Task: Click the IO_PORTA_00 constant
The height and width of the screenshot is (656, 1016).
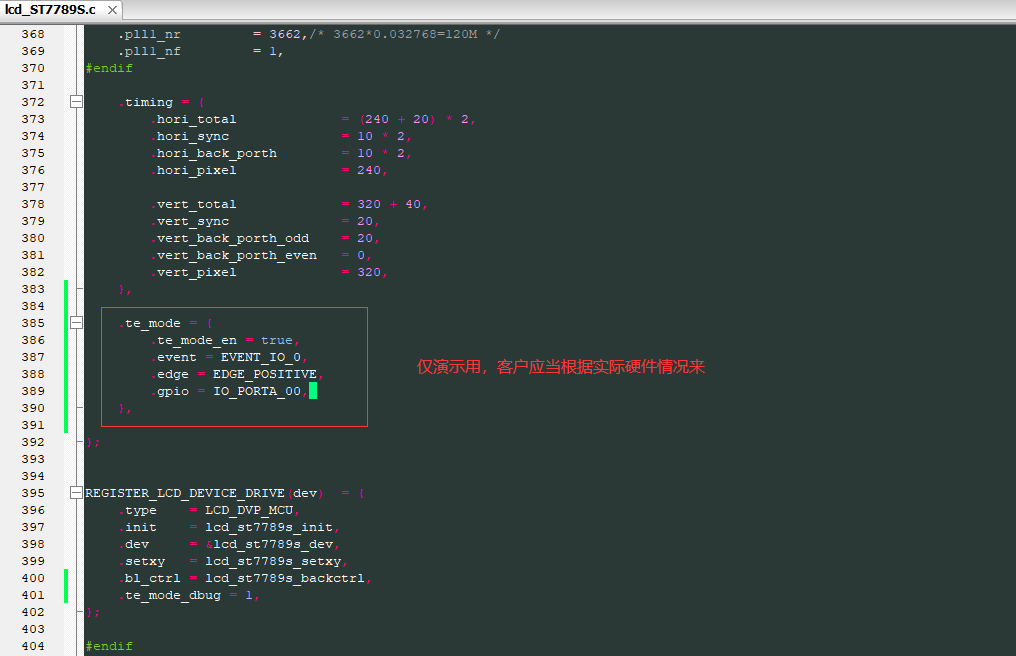Action: (x=257, y=391)
